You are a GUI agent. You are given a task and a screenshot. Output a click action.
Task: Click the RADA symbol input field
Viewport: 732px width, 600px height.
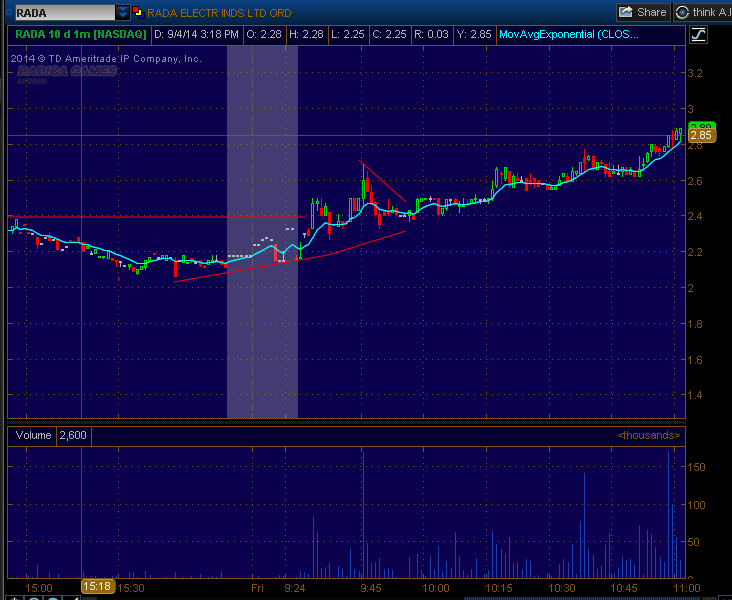coord(65,13)
